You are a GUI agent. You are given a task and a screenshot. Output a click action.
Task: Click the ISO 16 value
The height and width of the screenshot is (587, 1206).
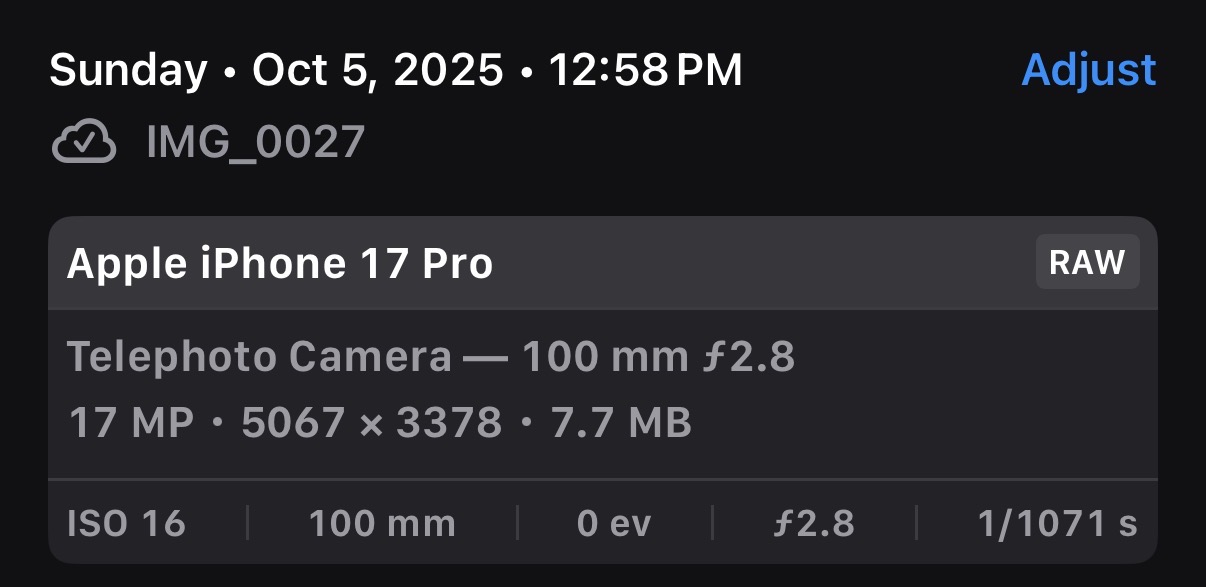(x=126, y=523)
